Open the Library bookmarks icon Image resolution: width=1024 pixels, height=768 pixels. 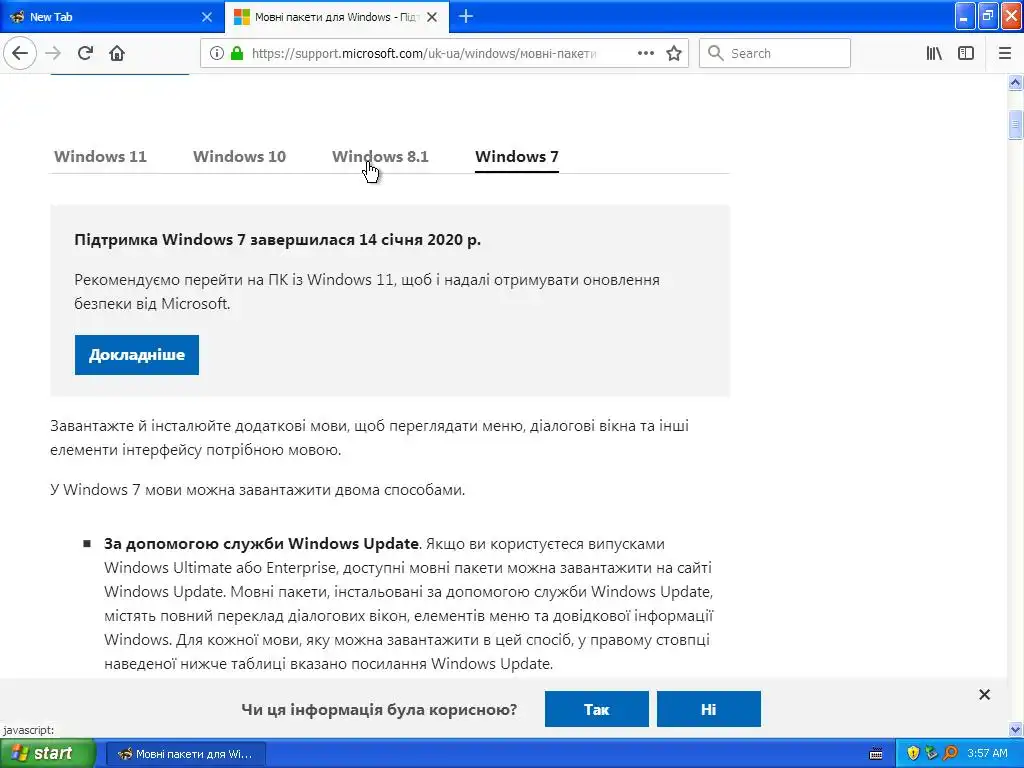coord(934,53)
